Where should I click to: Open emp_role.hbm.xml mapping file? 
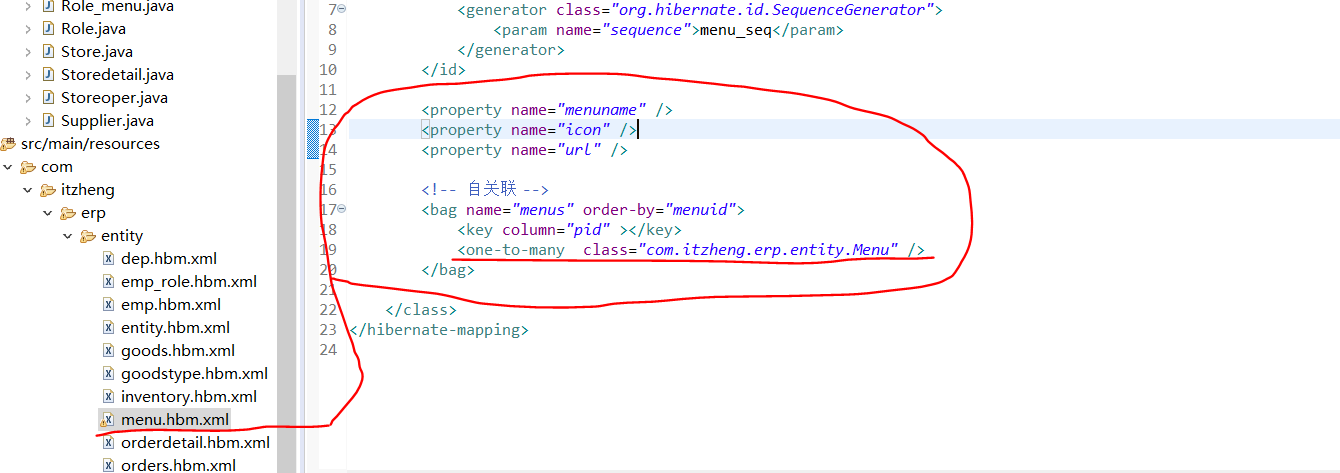tap(189, 282)
